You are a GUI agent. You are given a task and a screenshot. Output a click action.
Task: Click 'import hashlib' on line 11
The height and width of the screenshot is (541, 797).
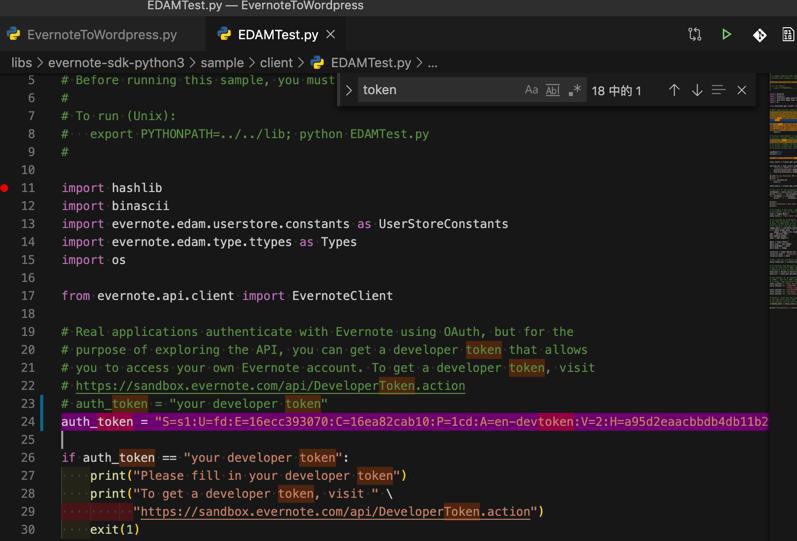[x=112, y=188]
